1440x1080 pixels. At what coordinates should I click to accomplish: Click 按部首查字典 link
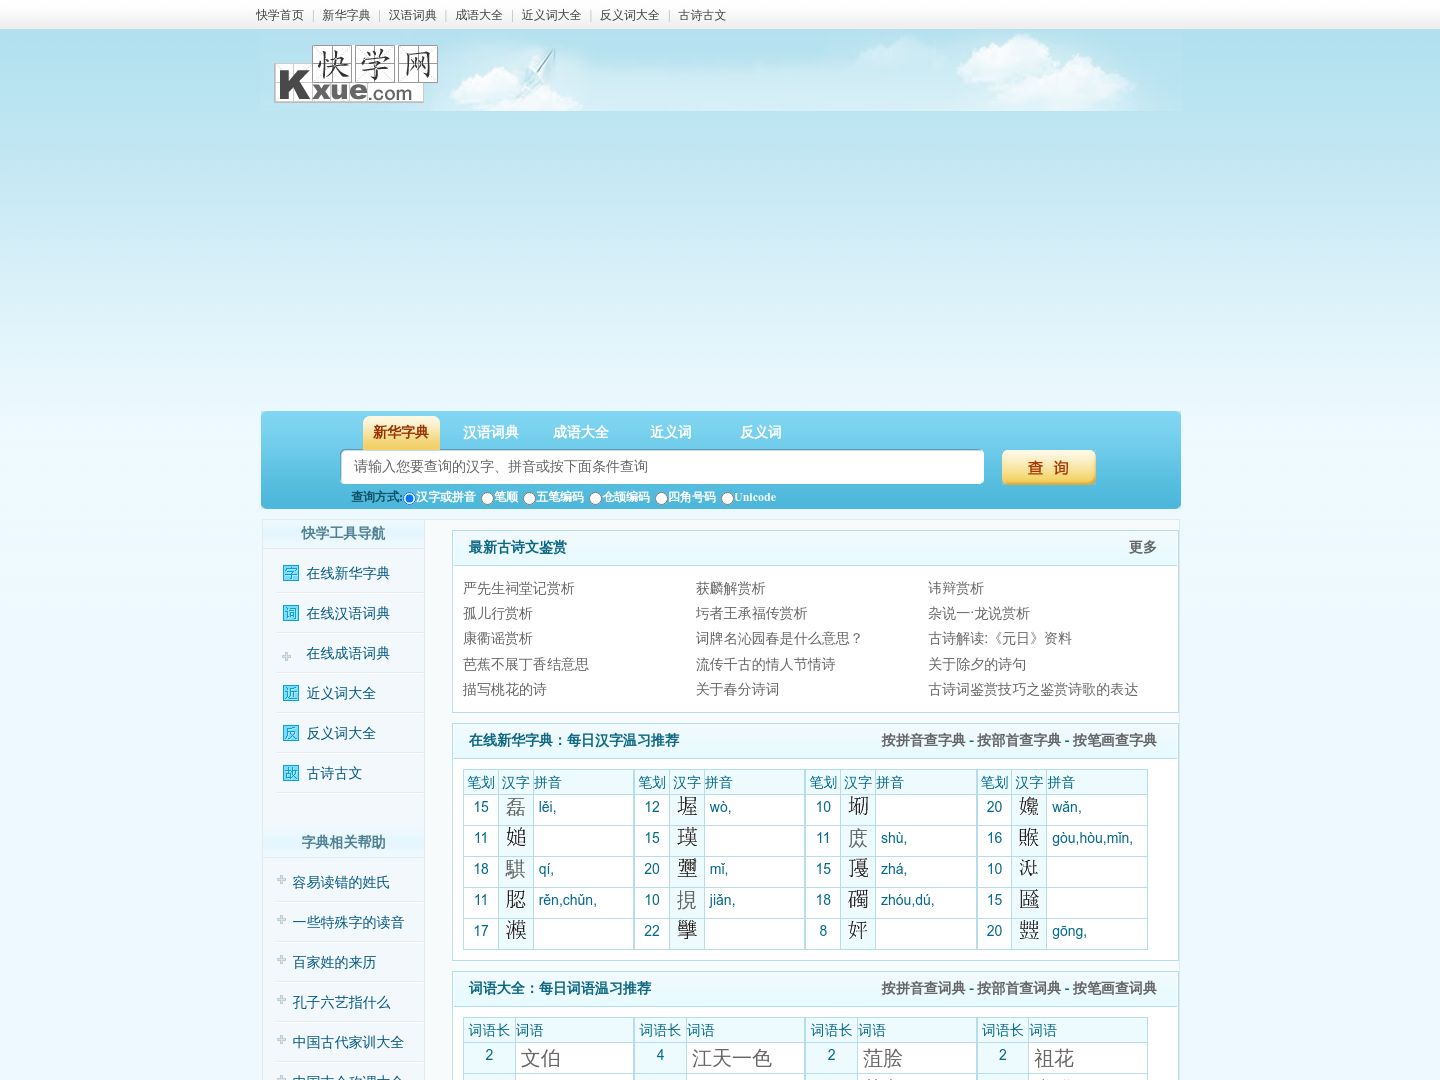point(1019,740)
